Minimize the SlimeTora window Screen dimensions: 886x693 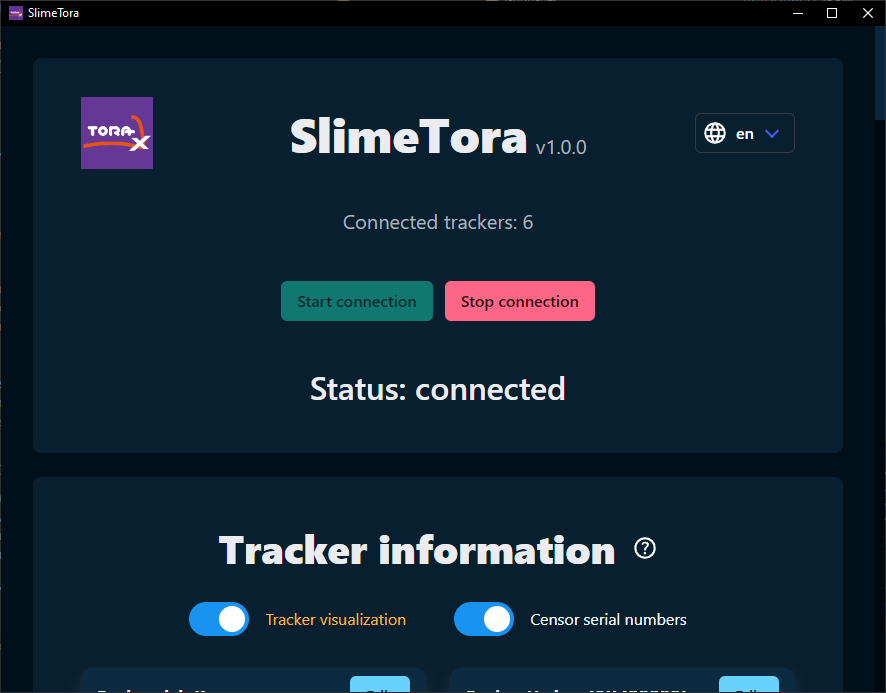[798, 13]
